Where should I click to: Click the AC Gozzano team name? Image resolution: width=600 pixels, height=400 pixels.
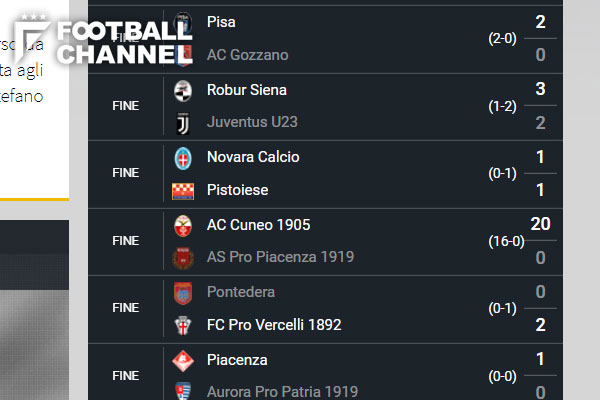(247, 55)
